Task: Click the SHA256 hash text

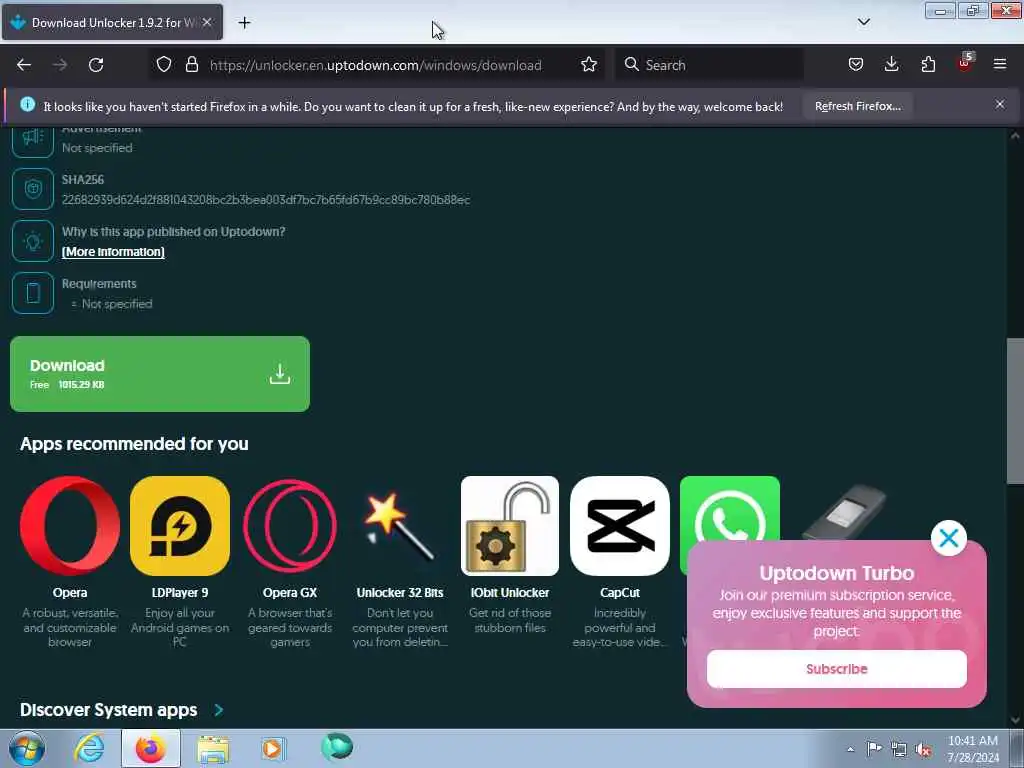Action: click(x=266, y=200)
